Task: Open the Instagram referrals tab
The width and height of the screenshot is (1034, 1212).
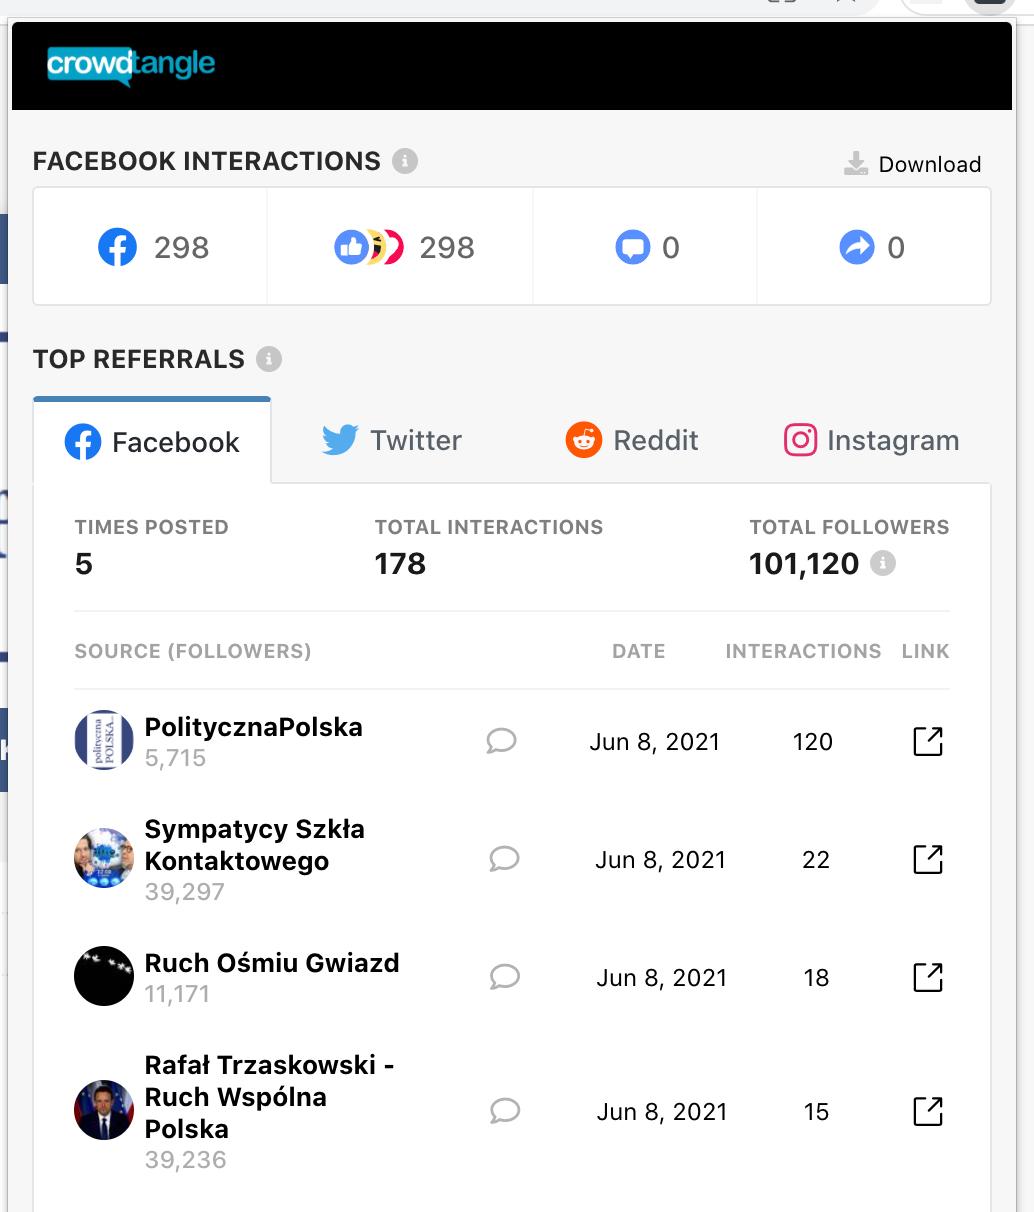Action: point(871,440)
